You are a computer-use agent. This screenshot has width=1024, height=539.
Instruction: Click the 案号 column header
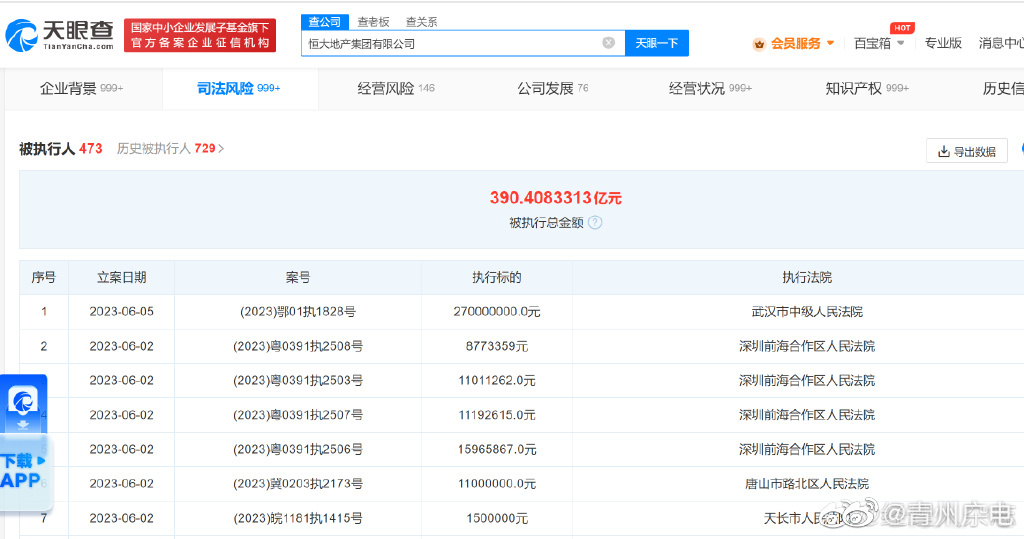tap(298, 278)
